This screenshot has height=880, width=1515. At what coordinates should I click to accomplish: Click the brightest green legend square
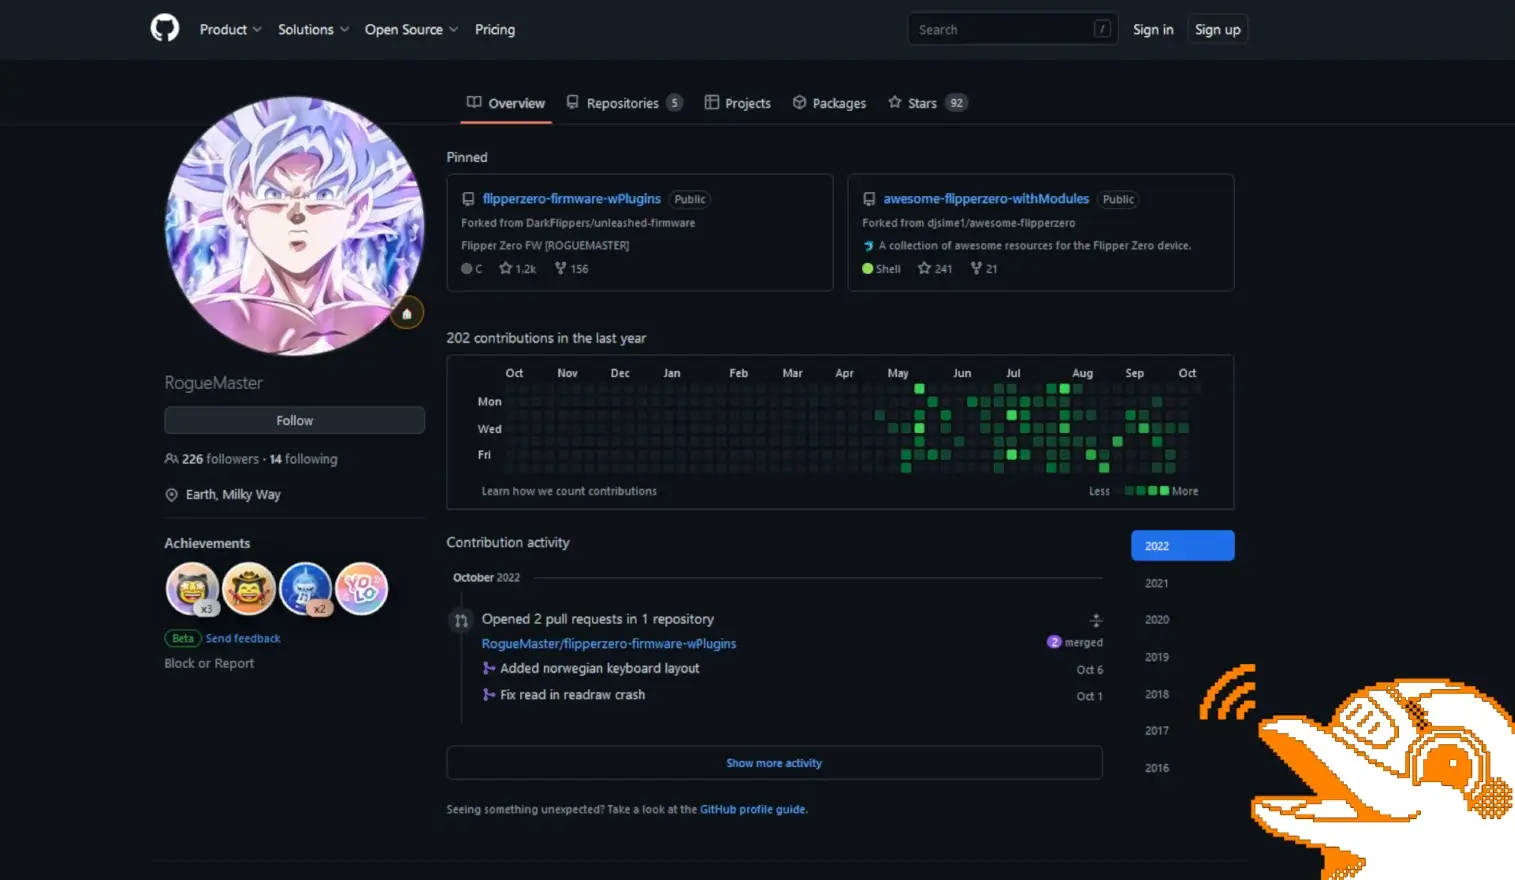click(x=1164, y=491)
